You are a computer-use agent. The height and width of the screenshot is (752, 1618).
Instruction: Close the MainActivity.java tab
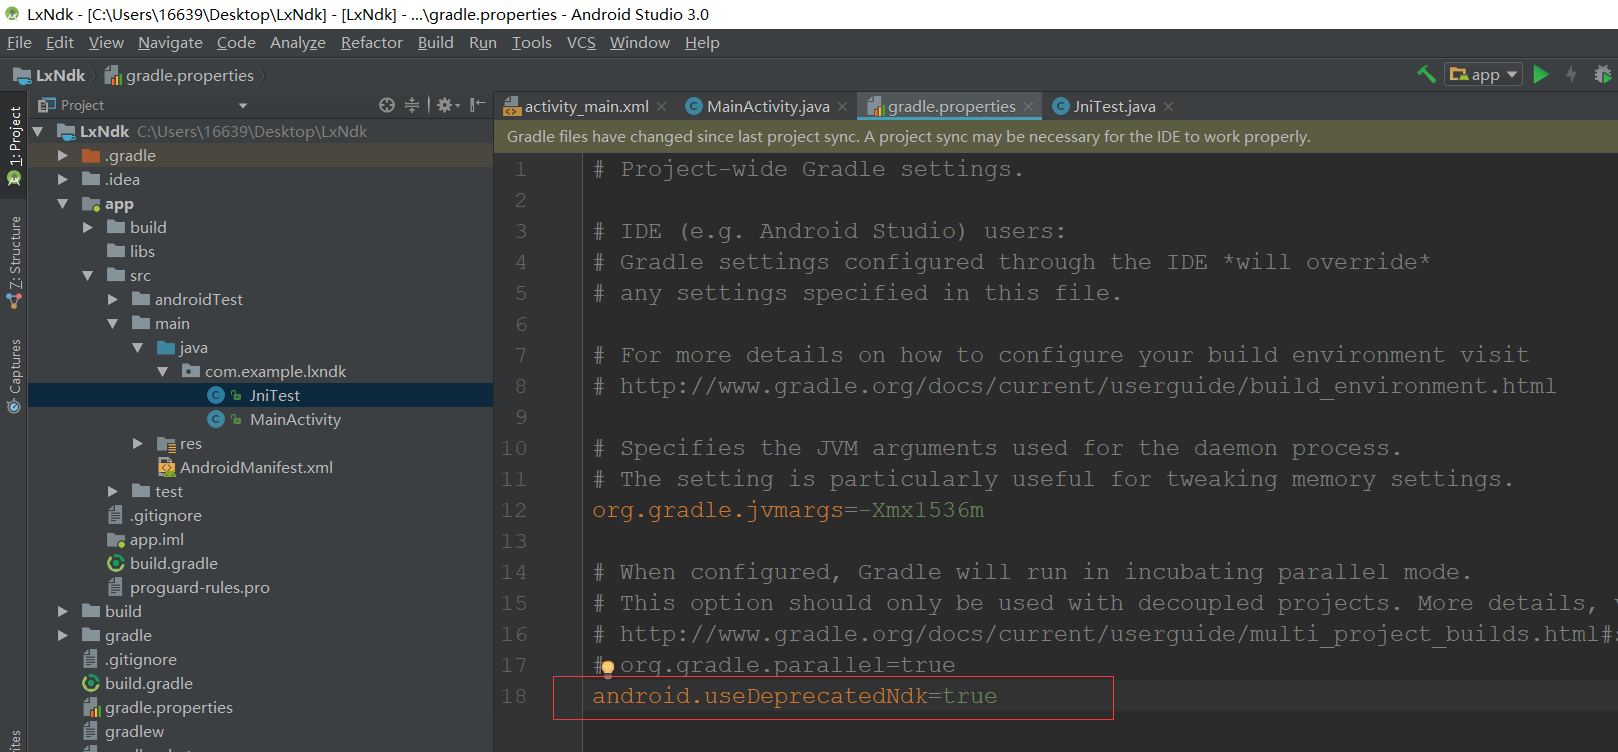pyautogui.click(x=843, y=106)
